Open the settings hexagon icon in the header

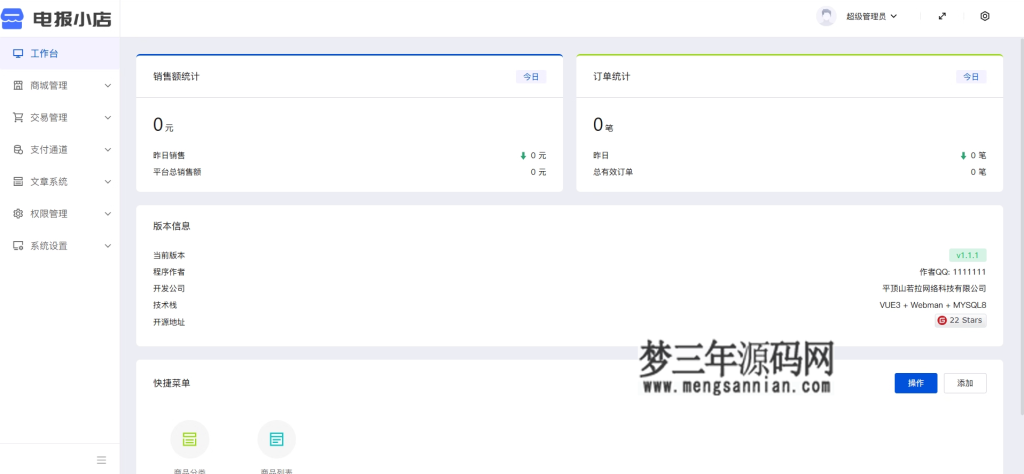coord(985,16)
